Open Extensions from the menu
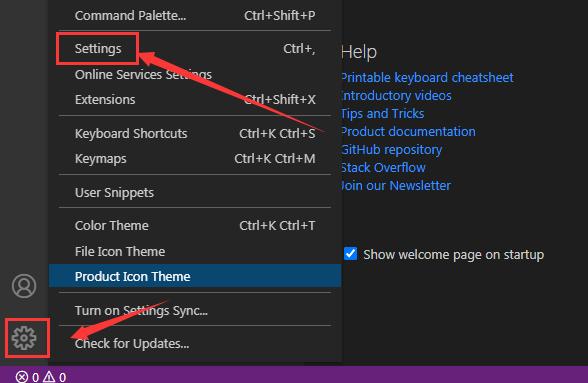Viewport: 588px width, 383px height. click(x=195, y=99)
